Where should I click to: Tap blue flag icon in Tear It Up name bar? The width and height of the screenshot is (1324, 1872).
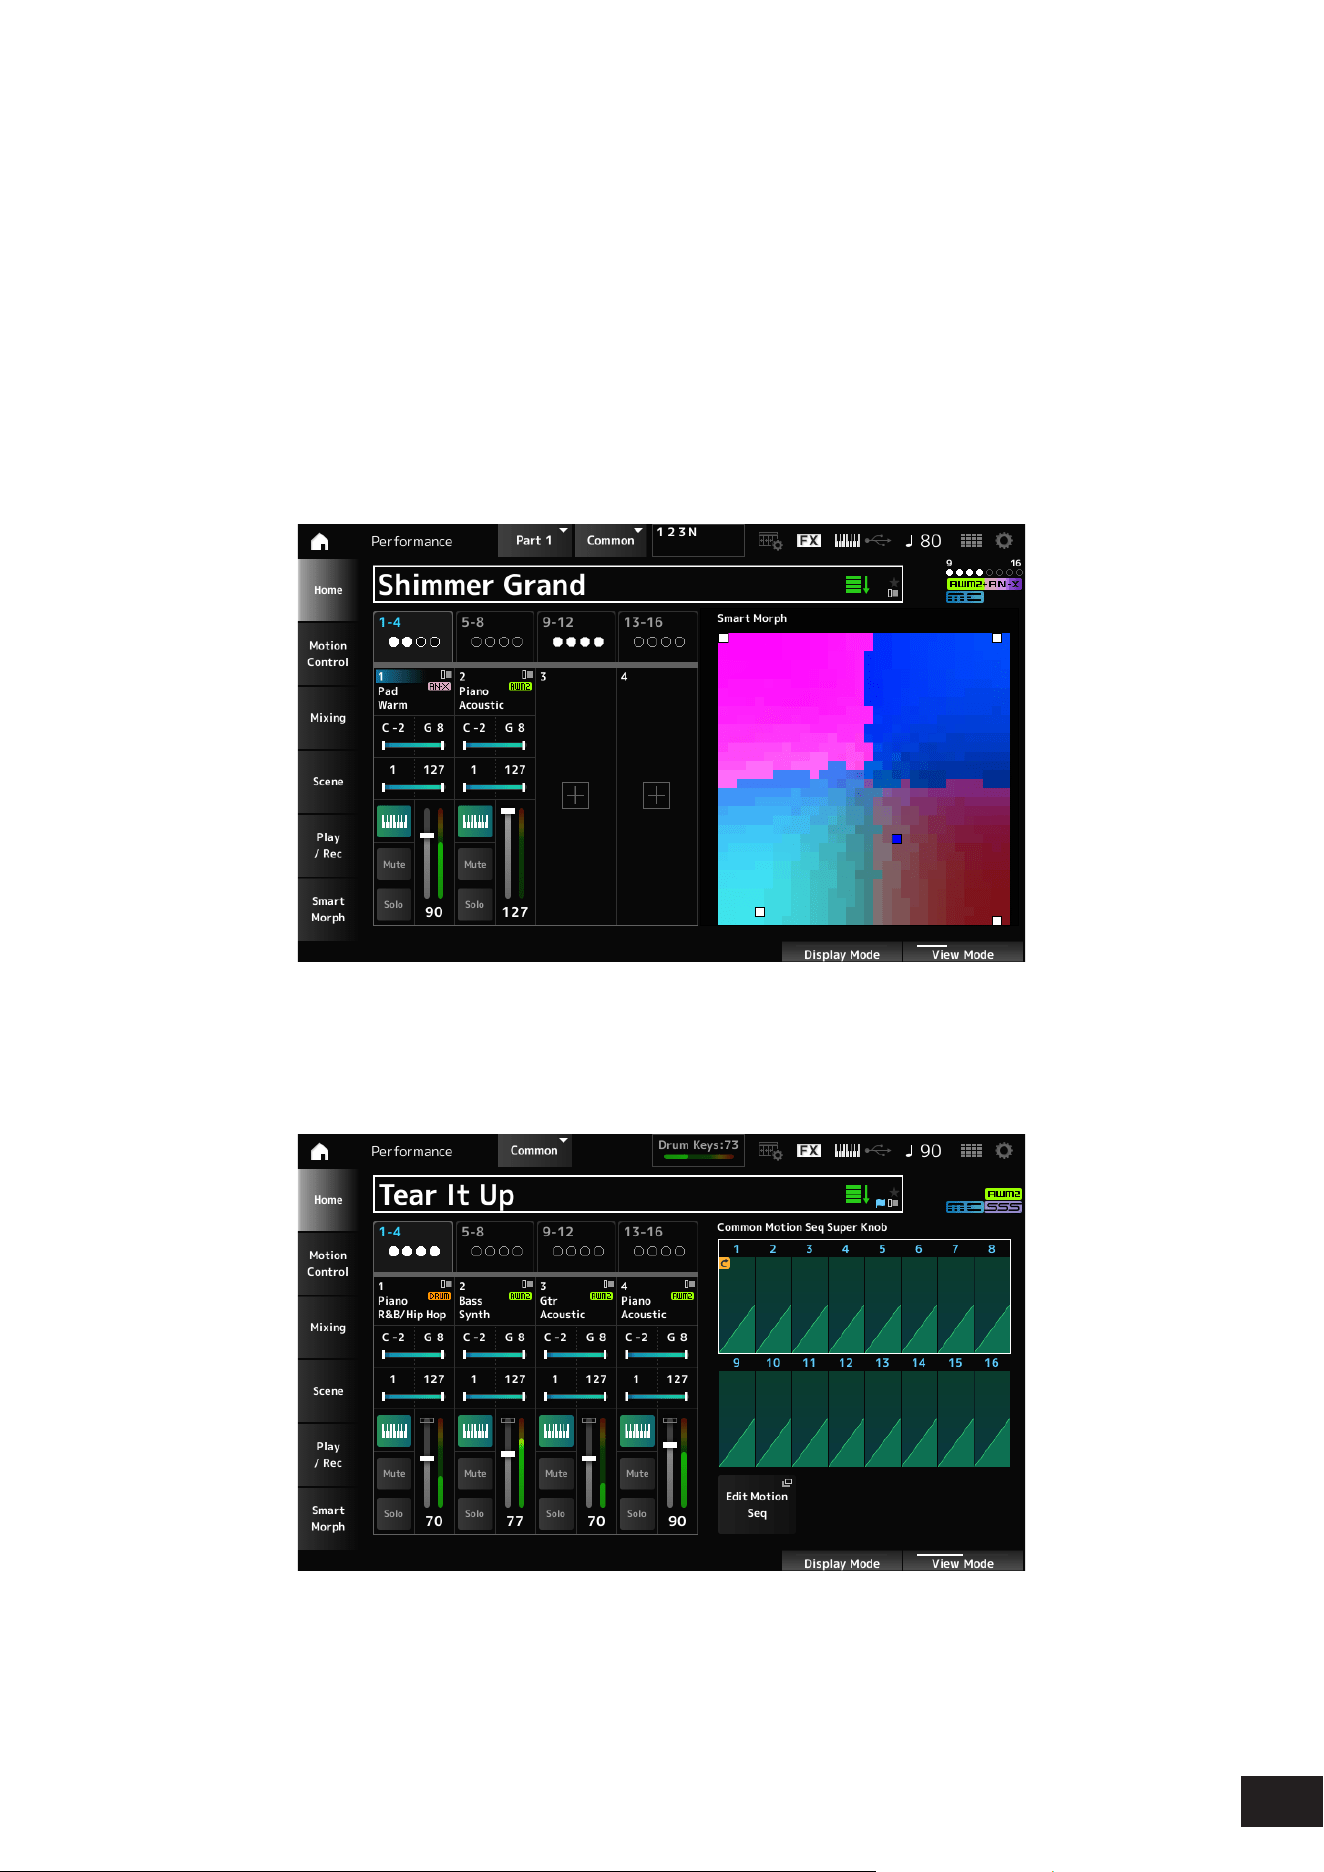click(880, 1203)
